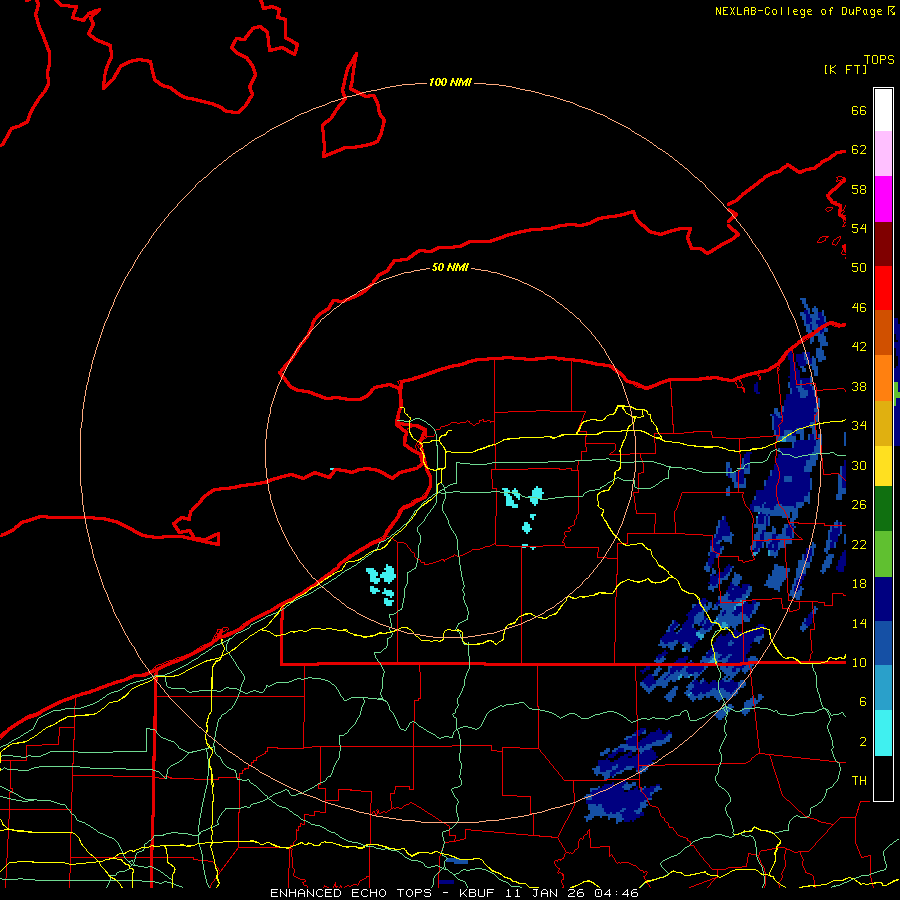Click the legend value '38'
Viewport: 900px width, 900px height.
click(859, 386)
